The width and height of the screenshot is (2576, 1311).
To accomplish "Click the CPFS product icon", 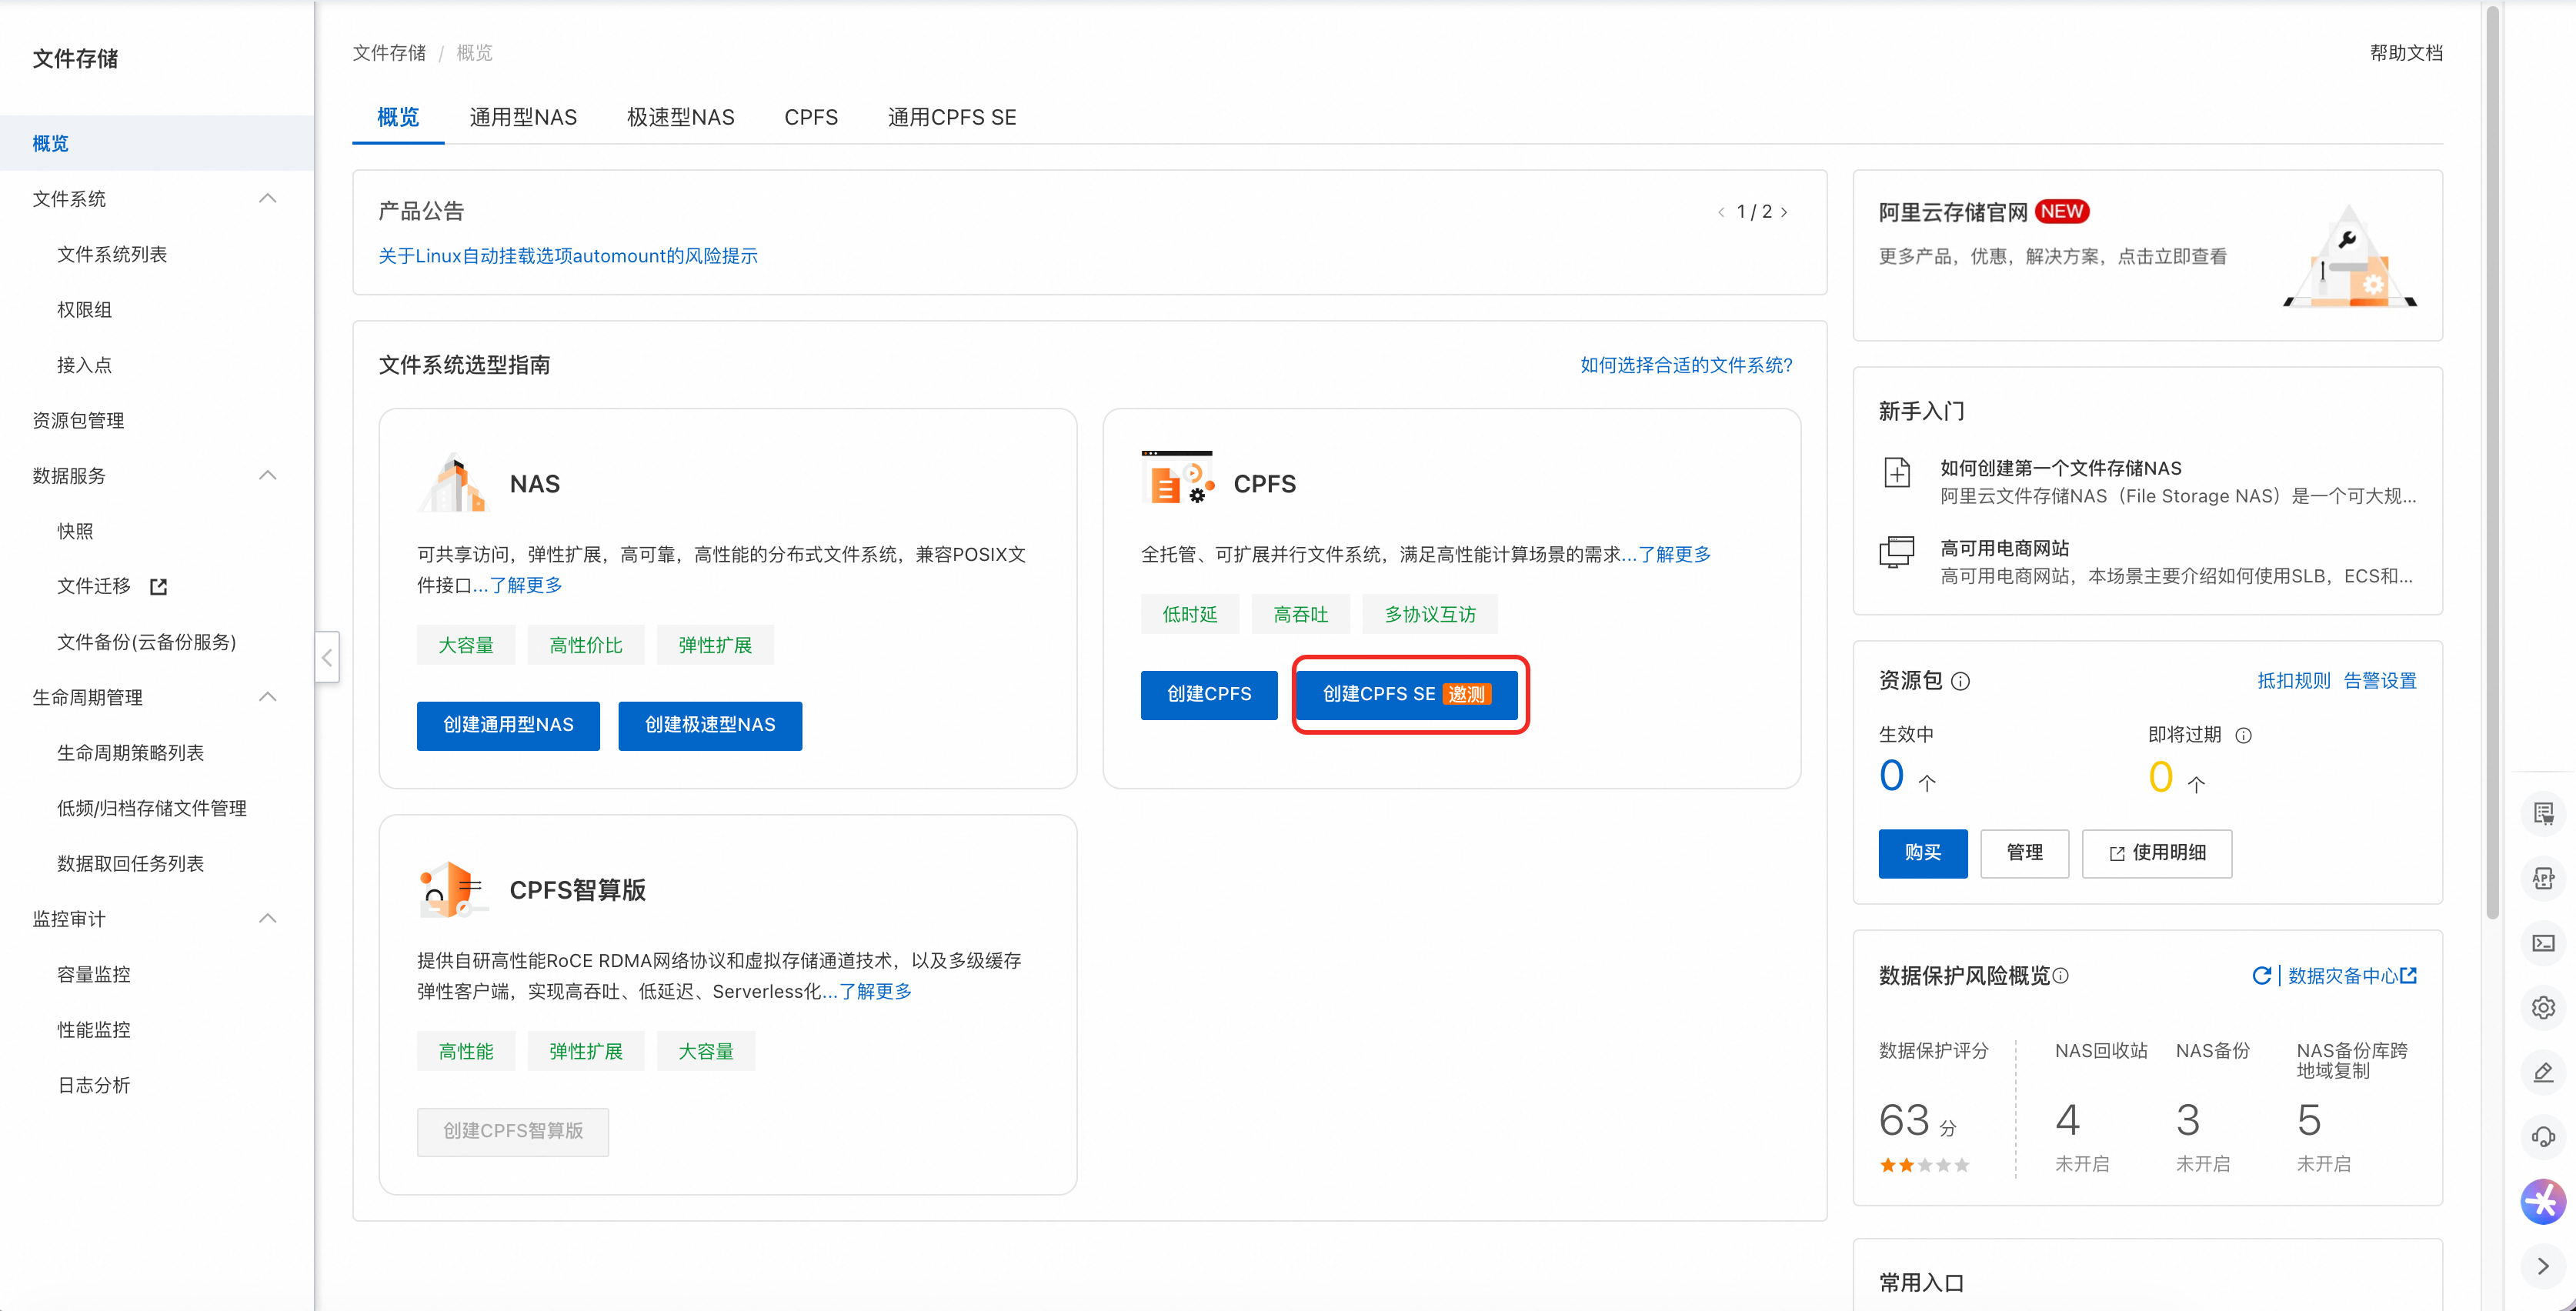I will [1178, 478].
